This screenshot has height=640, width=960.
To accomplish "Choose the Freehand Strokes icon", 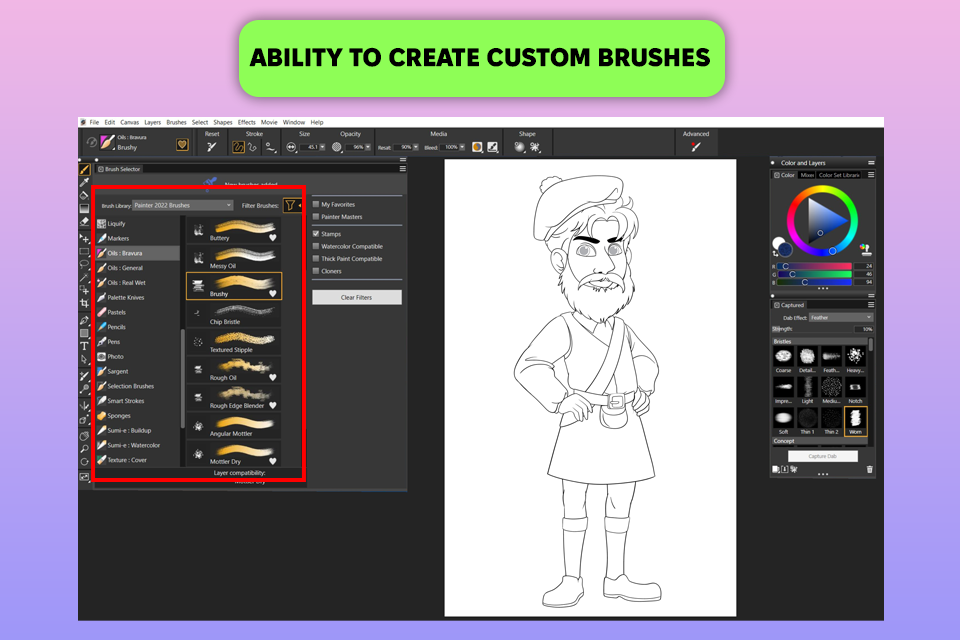I will pyautogui.click(x=238, y=147).
